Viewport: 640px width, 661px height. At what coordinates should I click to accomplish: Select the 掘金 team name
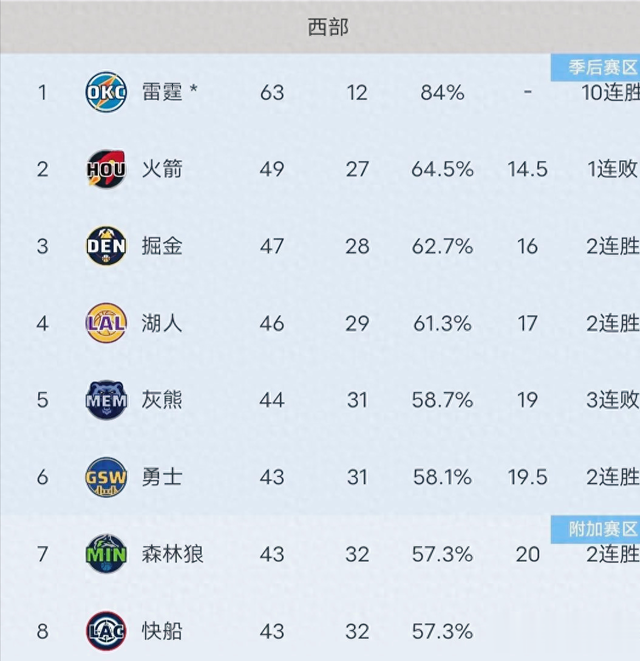pos(162,246)
